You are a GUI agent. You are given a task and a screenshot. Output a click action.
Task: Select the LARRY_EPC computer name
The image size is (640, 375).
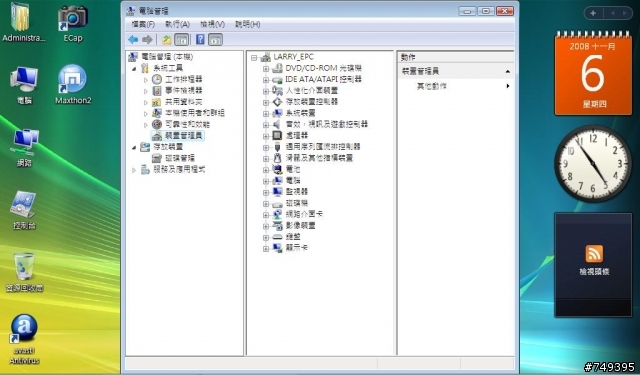[293, 57]
